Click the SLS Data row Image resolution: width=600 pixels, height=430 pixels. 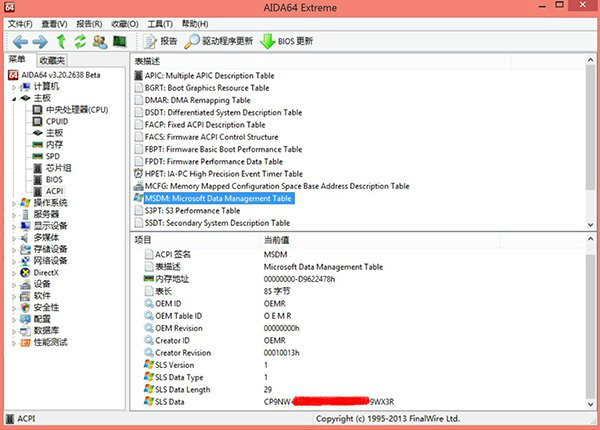[x=269, y=402]
